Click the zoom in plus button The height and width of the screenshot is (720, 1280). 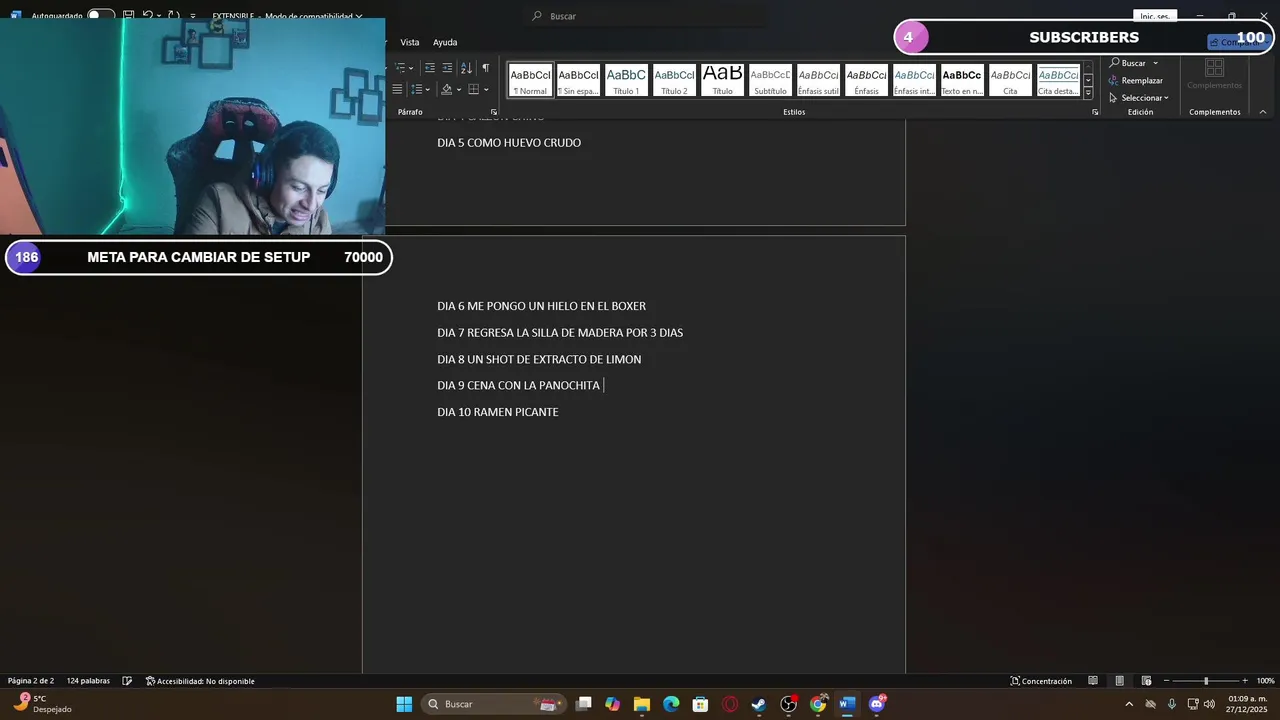click(1245, 681)
